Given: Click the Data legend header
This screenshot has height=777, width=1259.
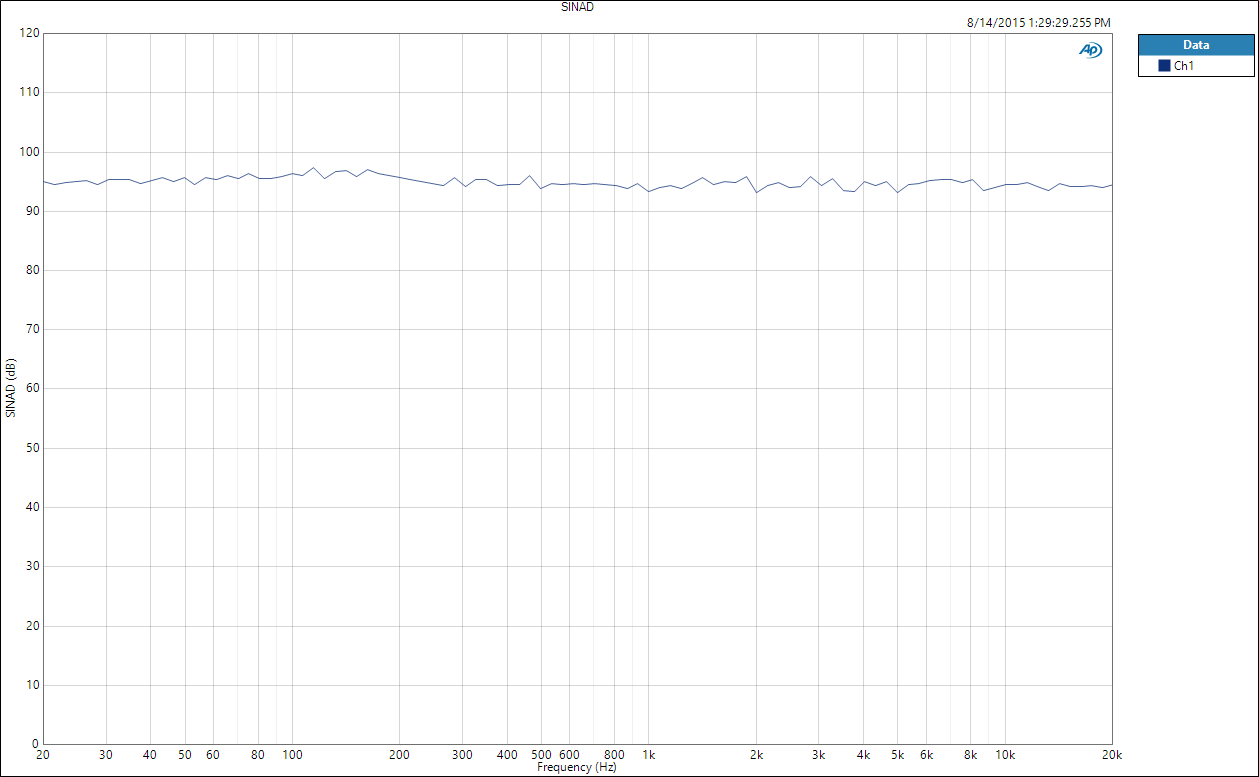Looking at the screenshot, I should pos(1195,45).
